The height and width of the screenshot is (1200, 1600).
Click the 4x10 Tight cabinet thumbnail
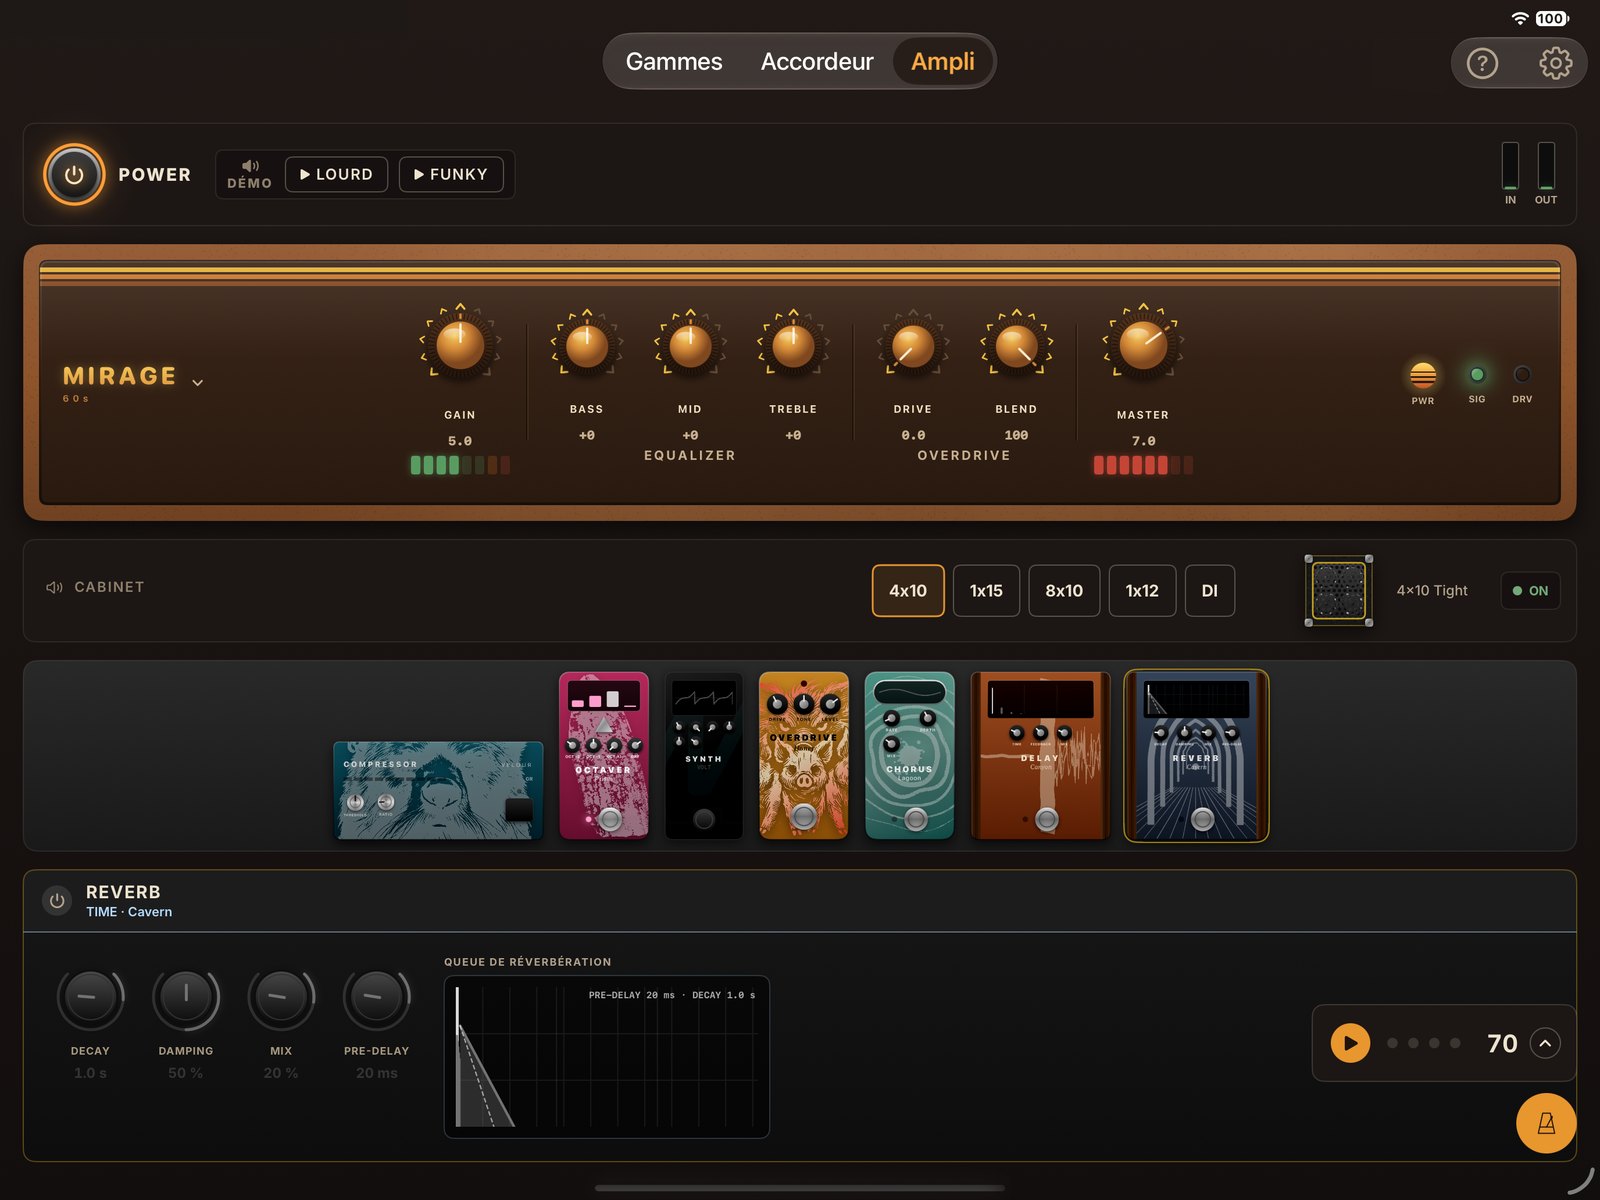[1338, 591]
